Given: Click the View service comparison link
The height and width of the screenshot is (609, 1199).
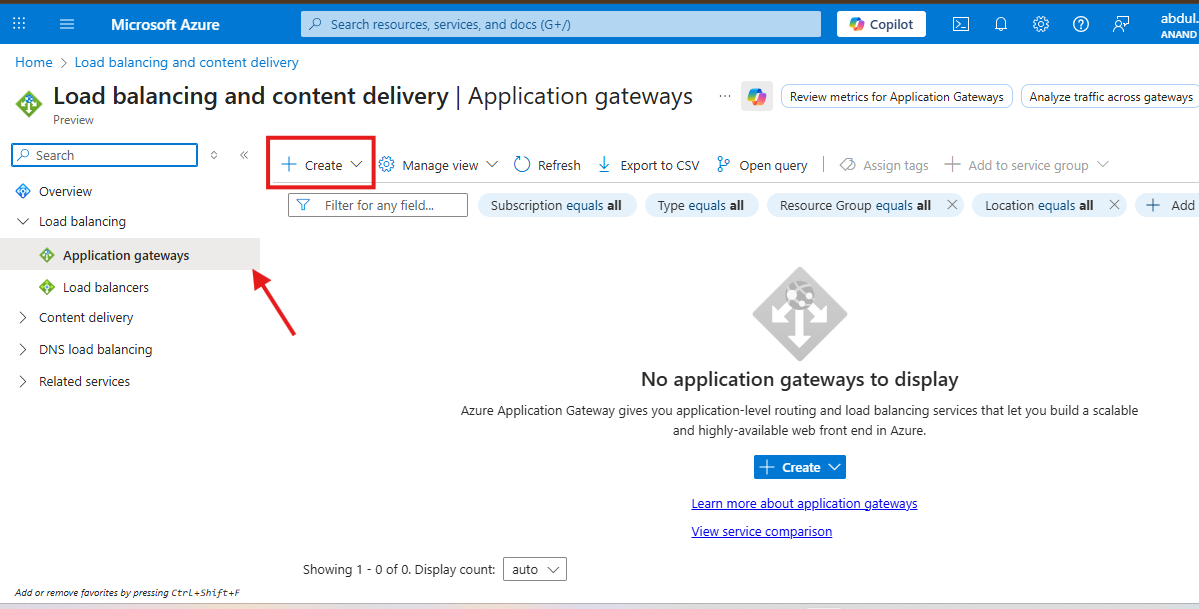Looking at the screenshot, I should coord(761,531).
